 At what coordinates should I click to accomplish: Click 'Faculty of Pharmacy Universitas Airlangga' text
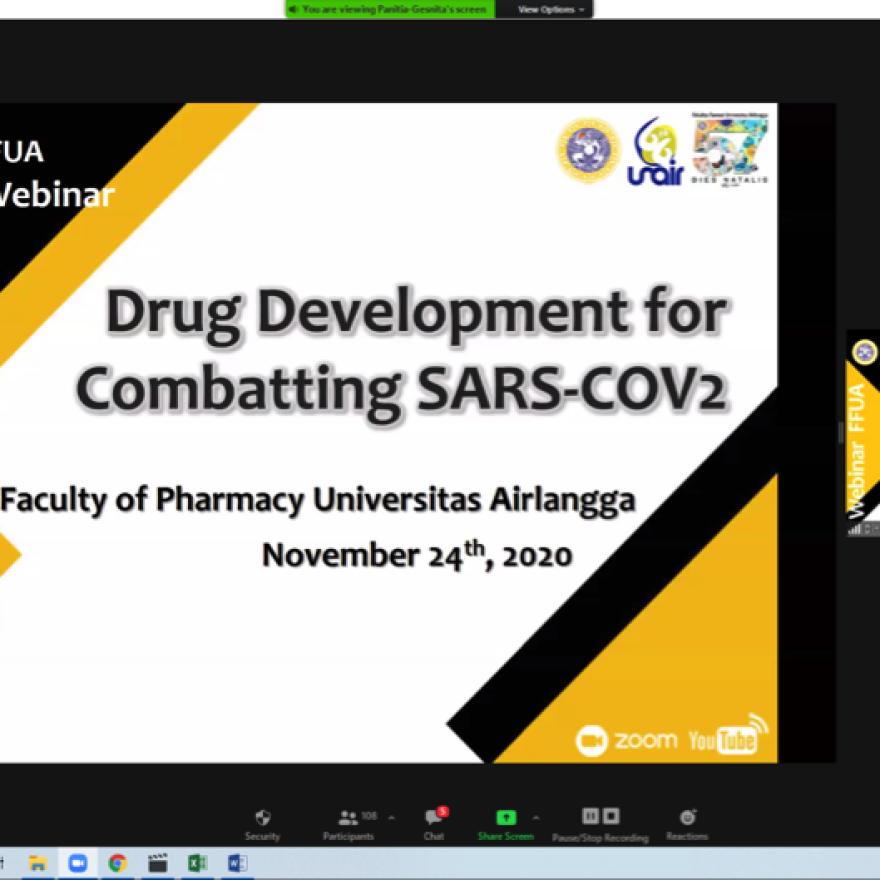[318, 500]
